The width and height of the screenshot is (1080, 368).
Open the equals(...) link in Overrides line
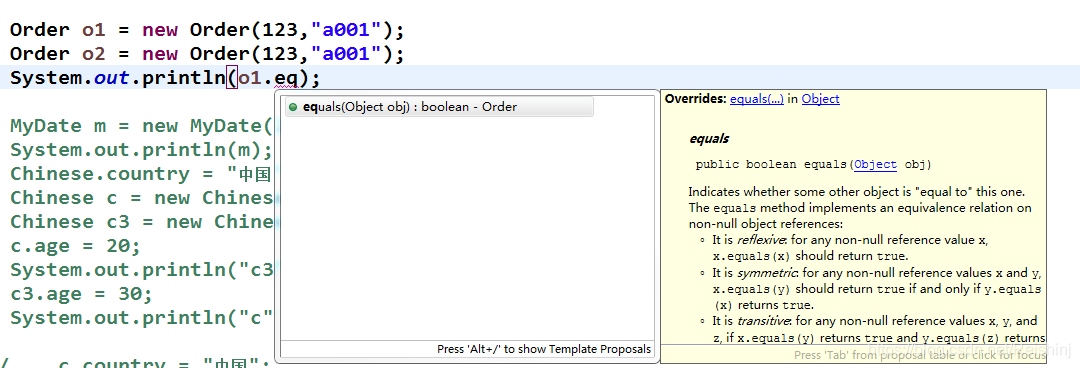pyautogui.click(x=756, y=99)
